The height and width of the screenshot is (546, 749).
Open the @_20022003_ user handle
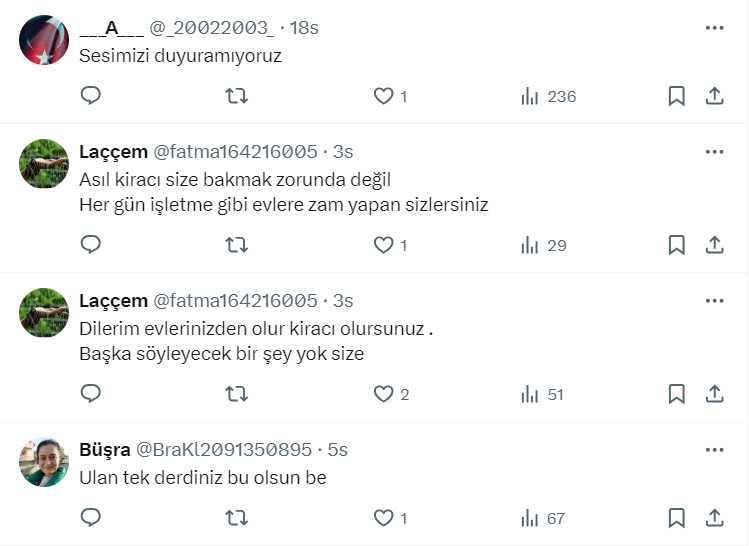tap(211, 28)
